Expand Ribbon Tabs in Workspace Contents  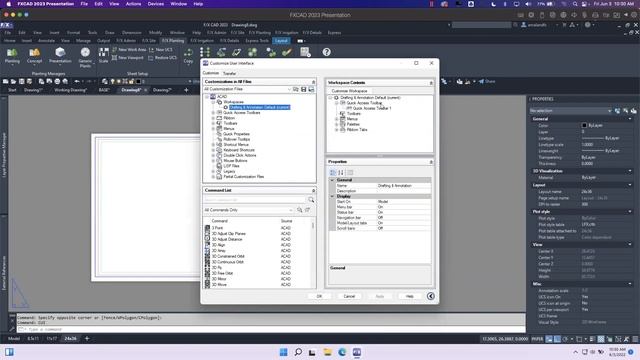337,130
